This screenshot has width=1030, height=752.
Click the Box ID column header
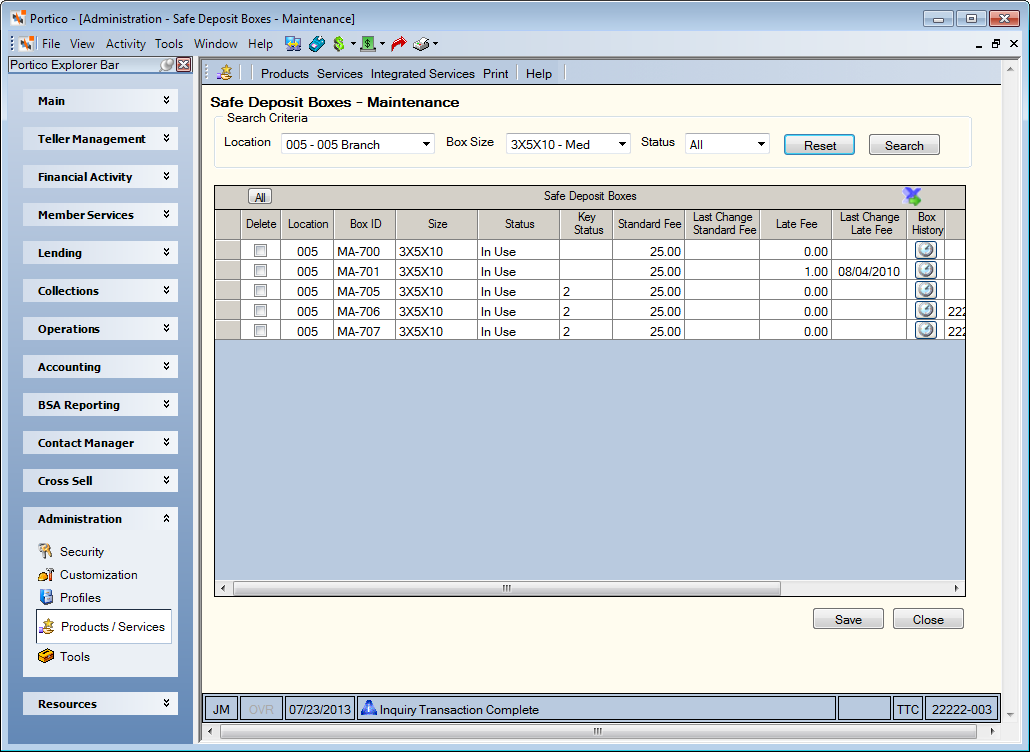pyautogui.click(x=365, y=224)
